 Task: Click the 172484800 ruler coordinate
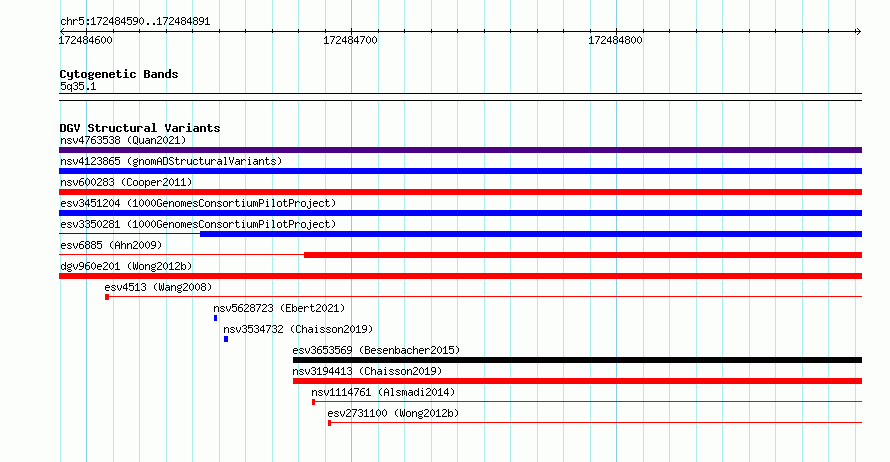click(x=615, y=40)
